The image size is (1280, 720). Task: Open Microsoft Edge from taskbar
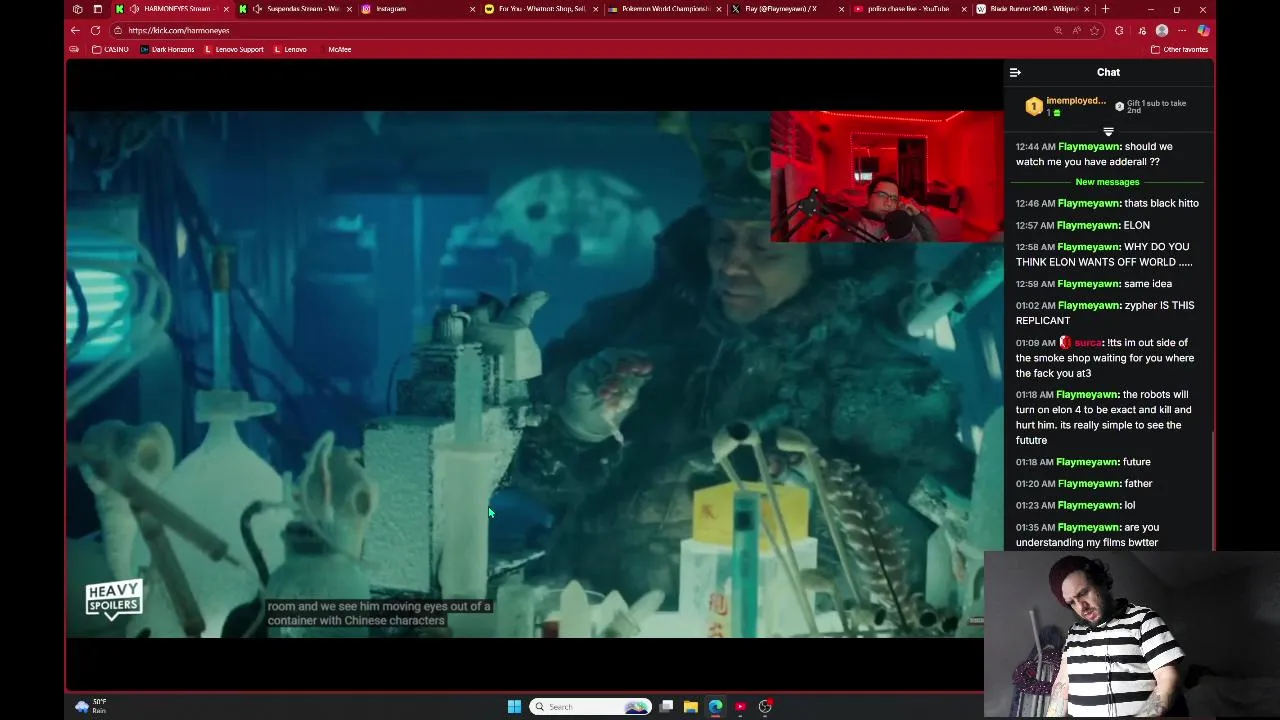click(716, 707)
